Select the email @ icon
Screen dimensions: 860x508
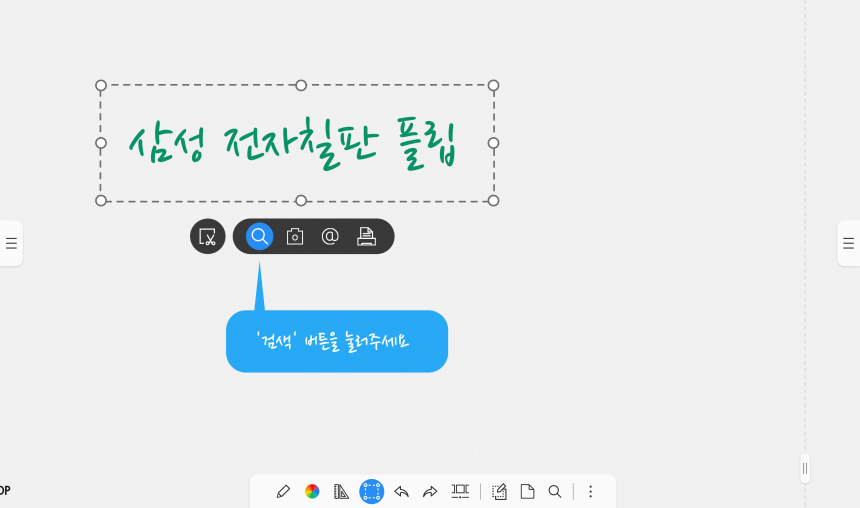pyautogui.click(x=330, y=236)
